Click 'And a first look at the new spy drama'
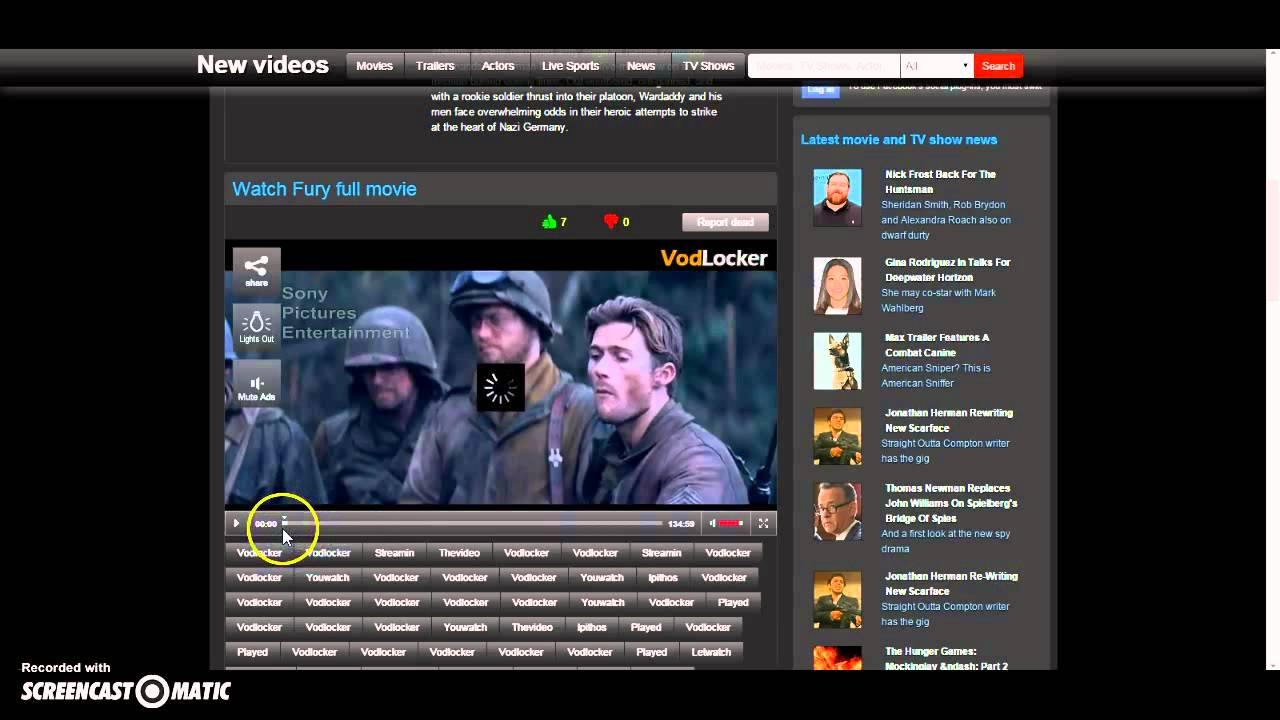1280x720 pixels. [945, 541]
